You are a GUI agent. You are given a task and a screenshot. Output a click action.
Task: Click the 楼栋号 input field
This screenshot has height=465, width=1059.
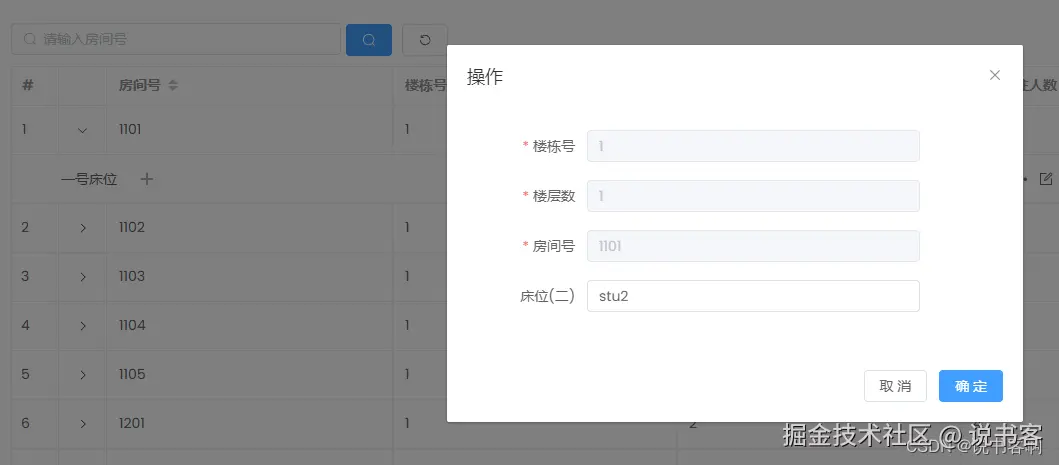(x=752, y=146)
